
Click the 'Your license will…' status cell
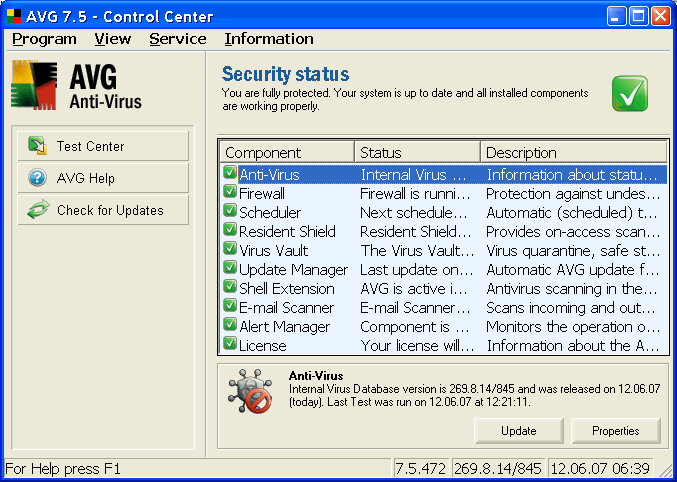417,346
